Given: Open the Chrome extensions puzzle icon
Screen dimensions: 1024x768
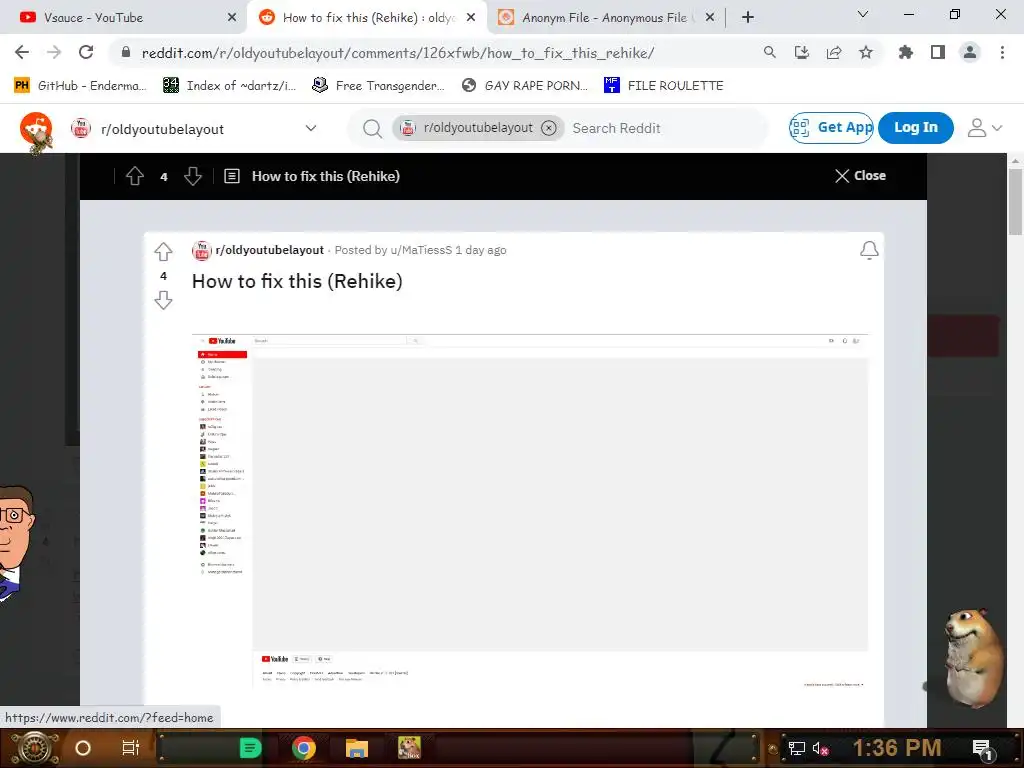Looking at the screenshot, I should coord(905,52).
